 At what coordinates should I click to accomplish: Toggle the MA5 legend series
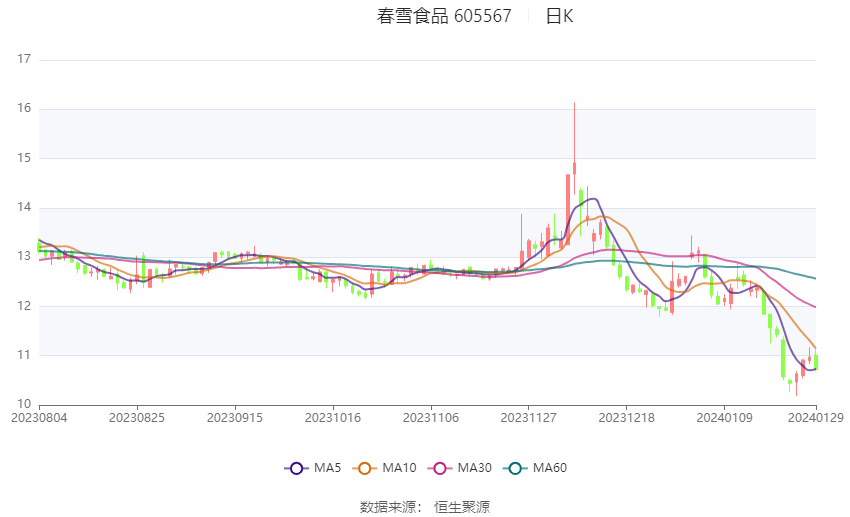point(313,468)
